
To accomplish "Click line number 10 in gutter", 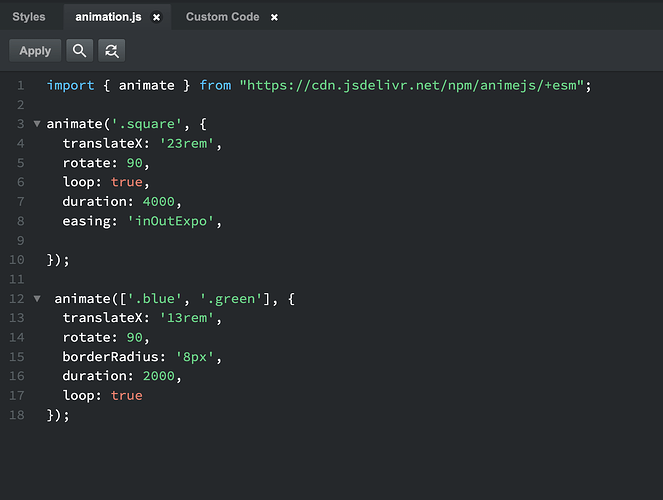I will [17, 260].
